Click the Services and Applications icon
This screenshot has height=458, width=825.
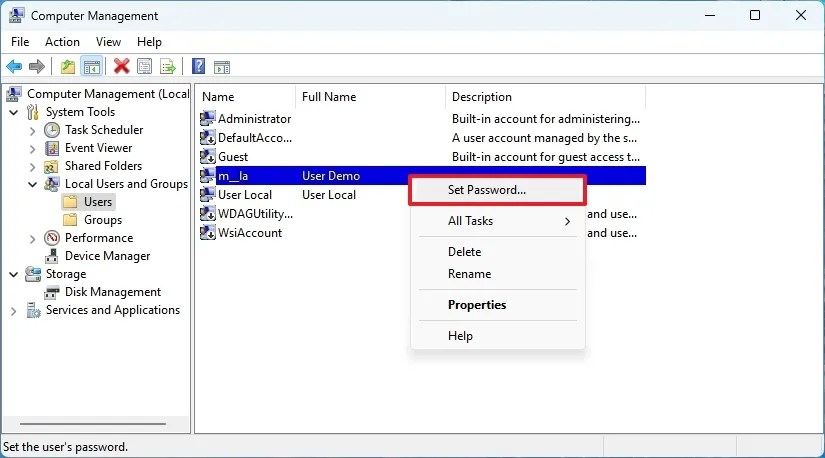(x=33, y=311)
